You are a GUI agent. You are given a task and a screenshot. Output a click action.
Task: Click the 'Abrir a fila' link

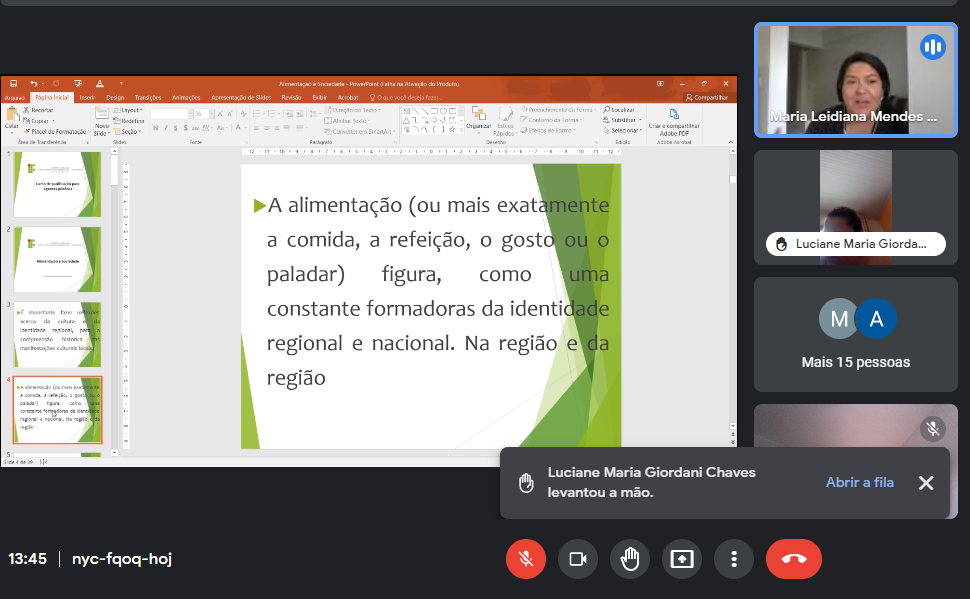pyautogui.click(x=859, y=482)
